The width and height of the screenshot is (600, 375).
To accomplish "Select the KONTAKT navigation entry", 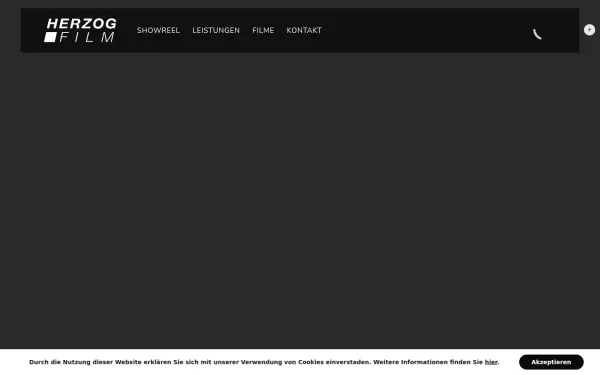I will pos(304,30).
